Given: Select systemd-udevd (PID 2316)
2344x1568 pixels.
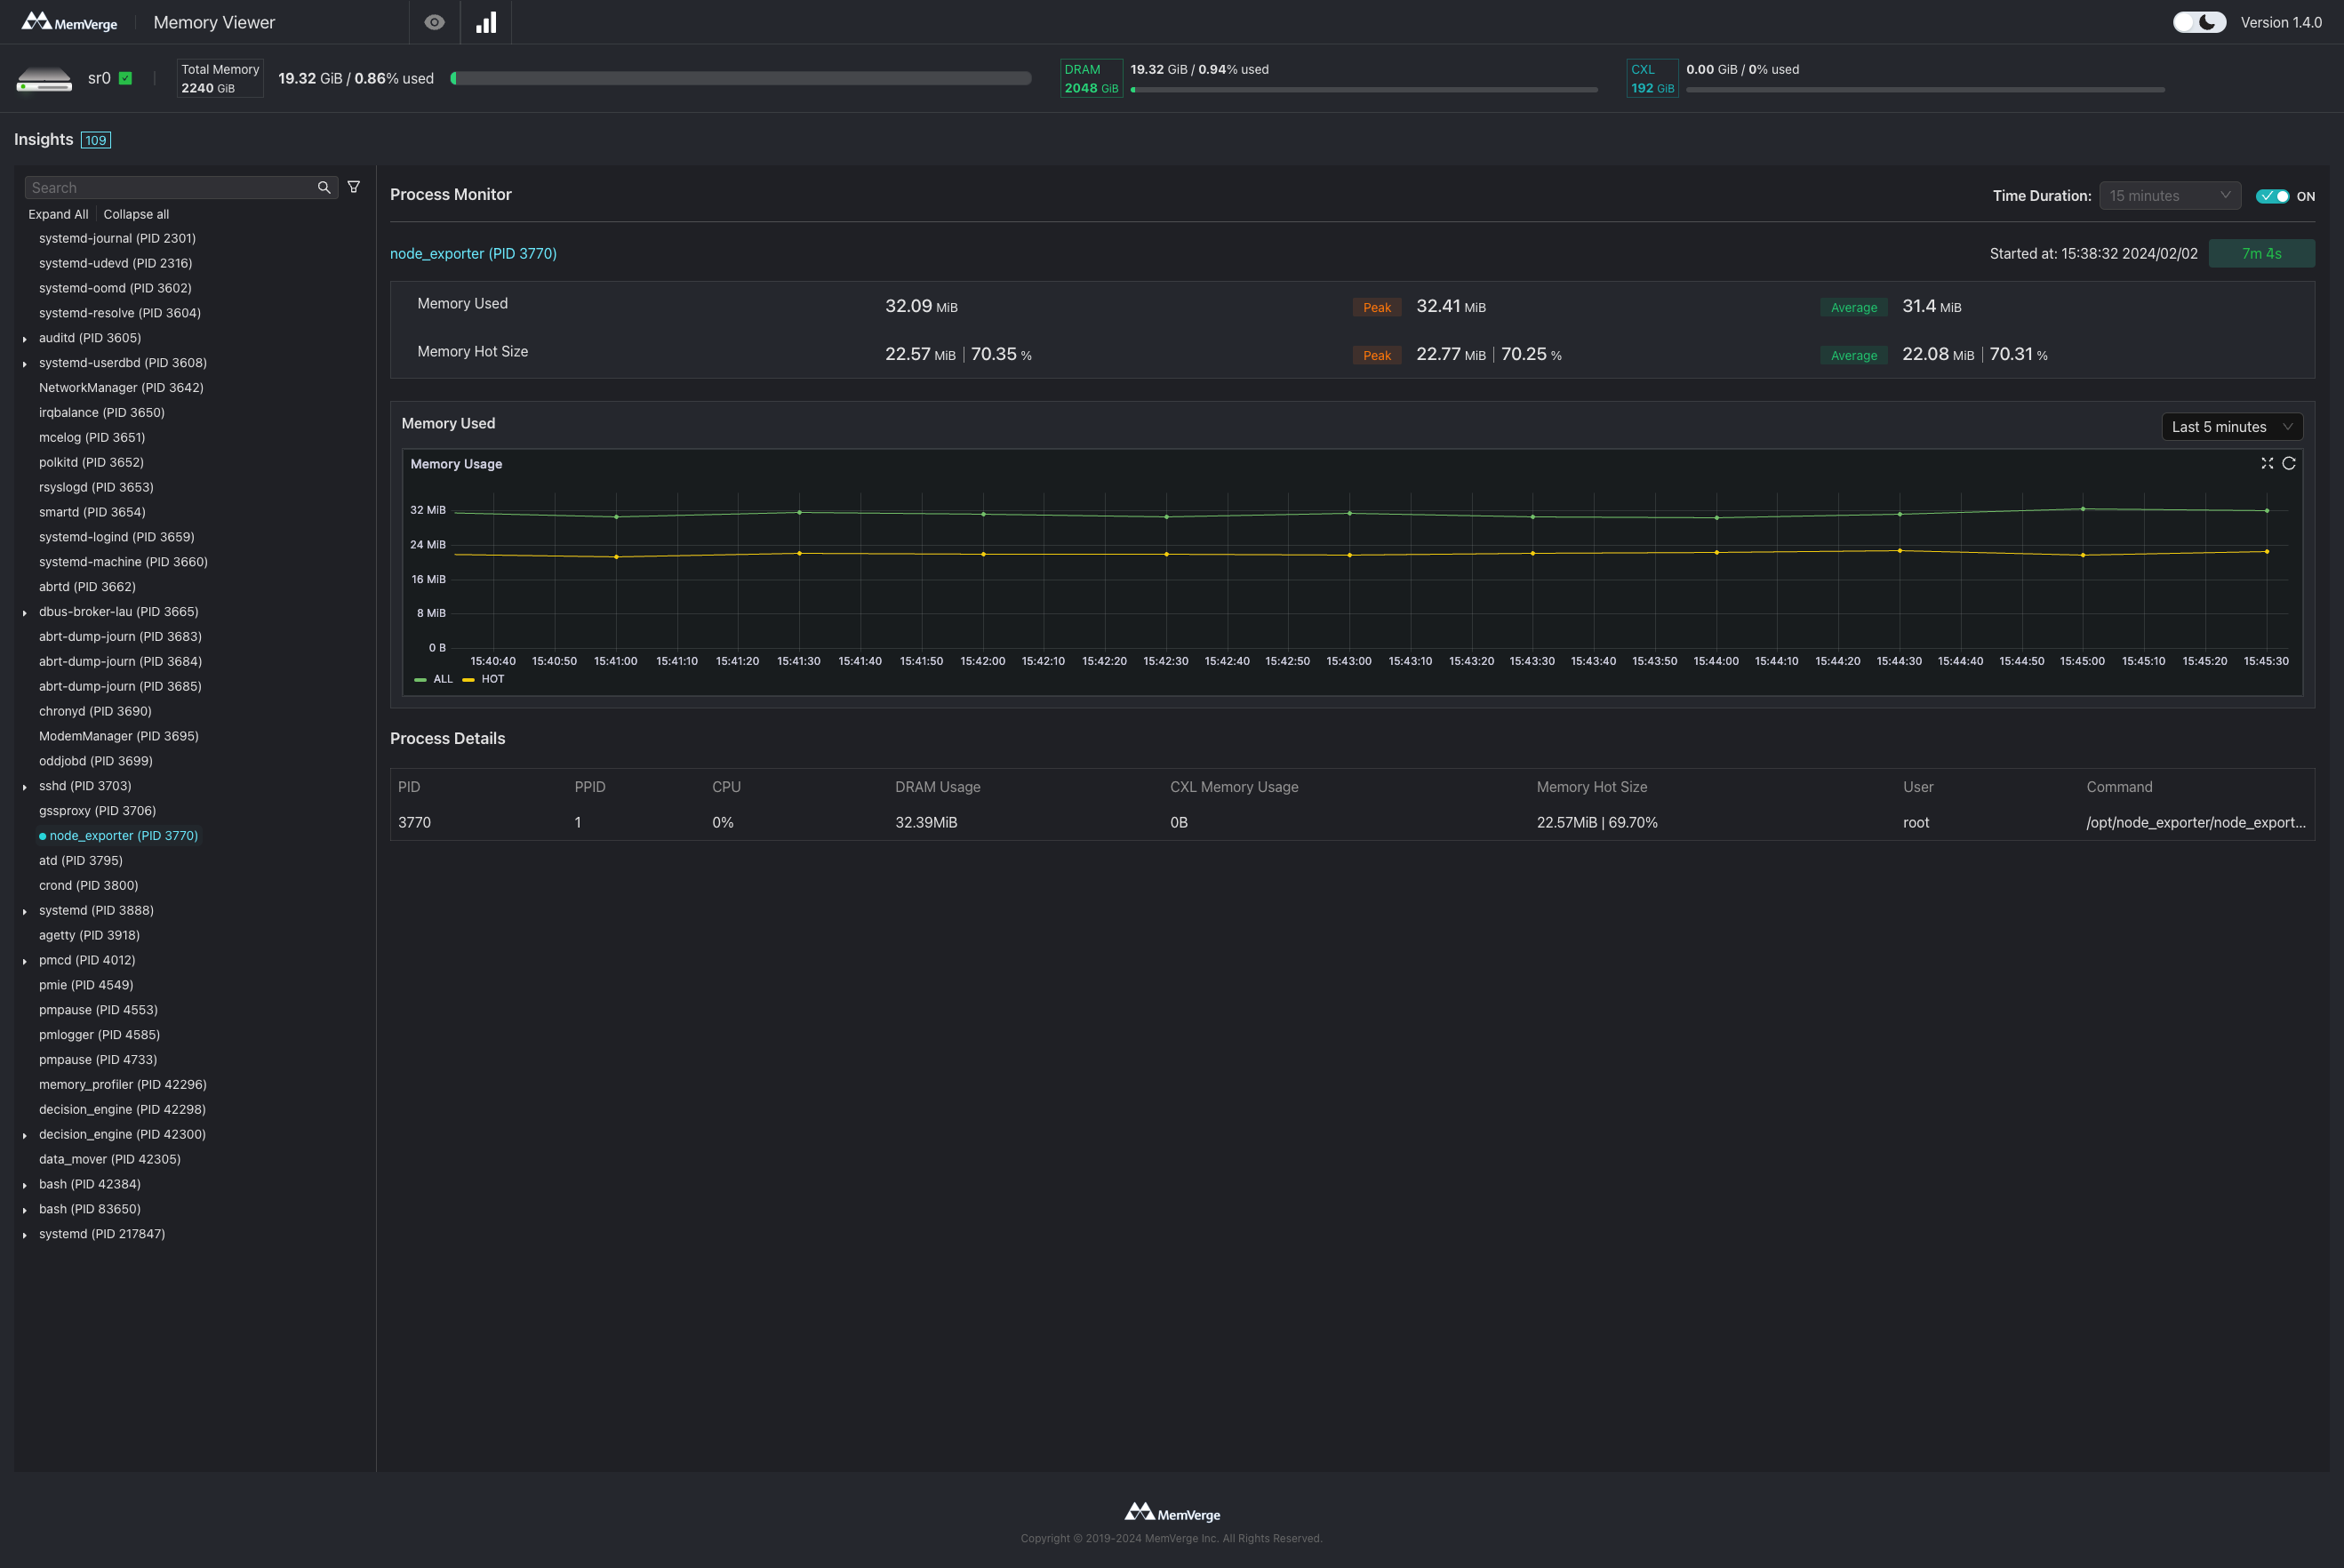Looking at the screenshot, I should 115,263.
